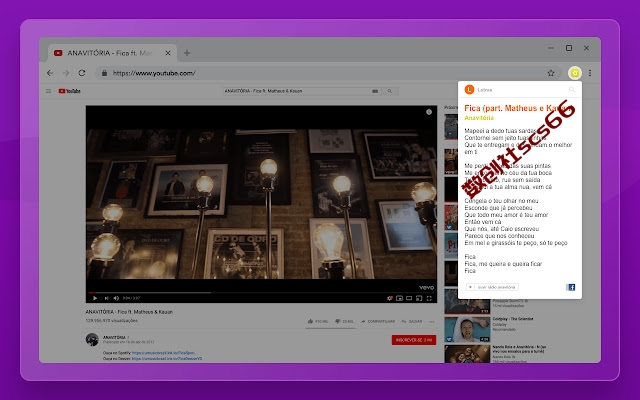640x400 pixels.
Task: Open the YouTube hamburger guide menu
Action: [49, 91]
